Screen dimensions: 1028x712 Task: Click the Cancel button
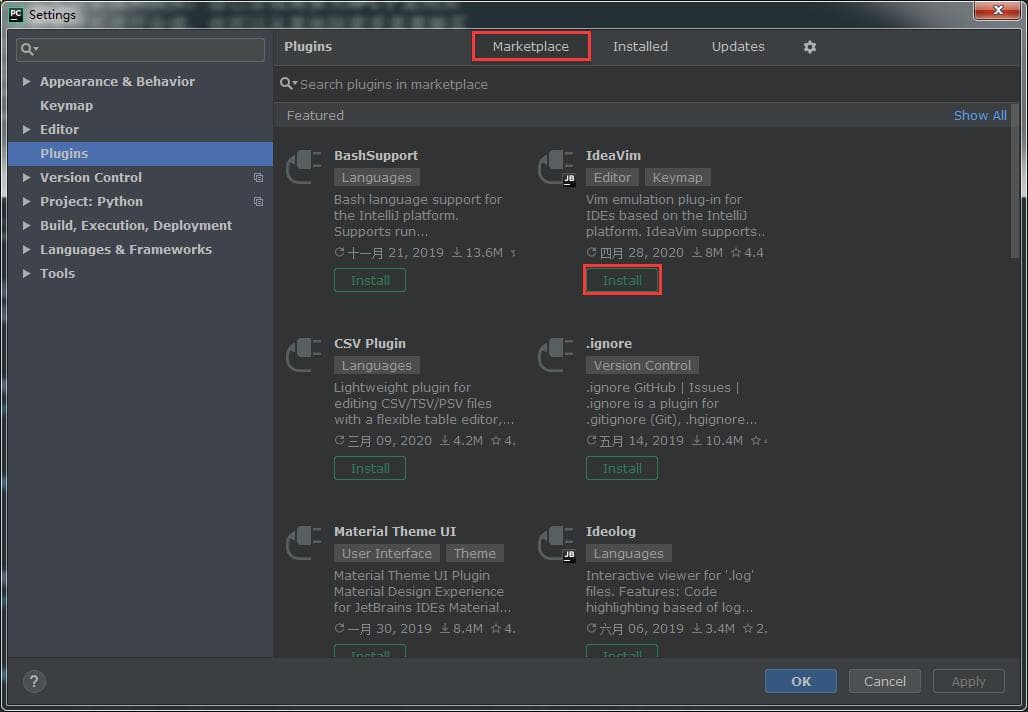[x=884, y=681]
